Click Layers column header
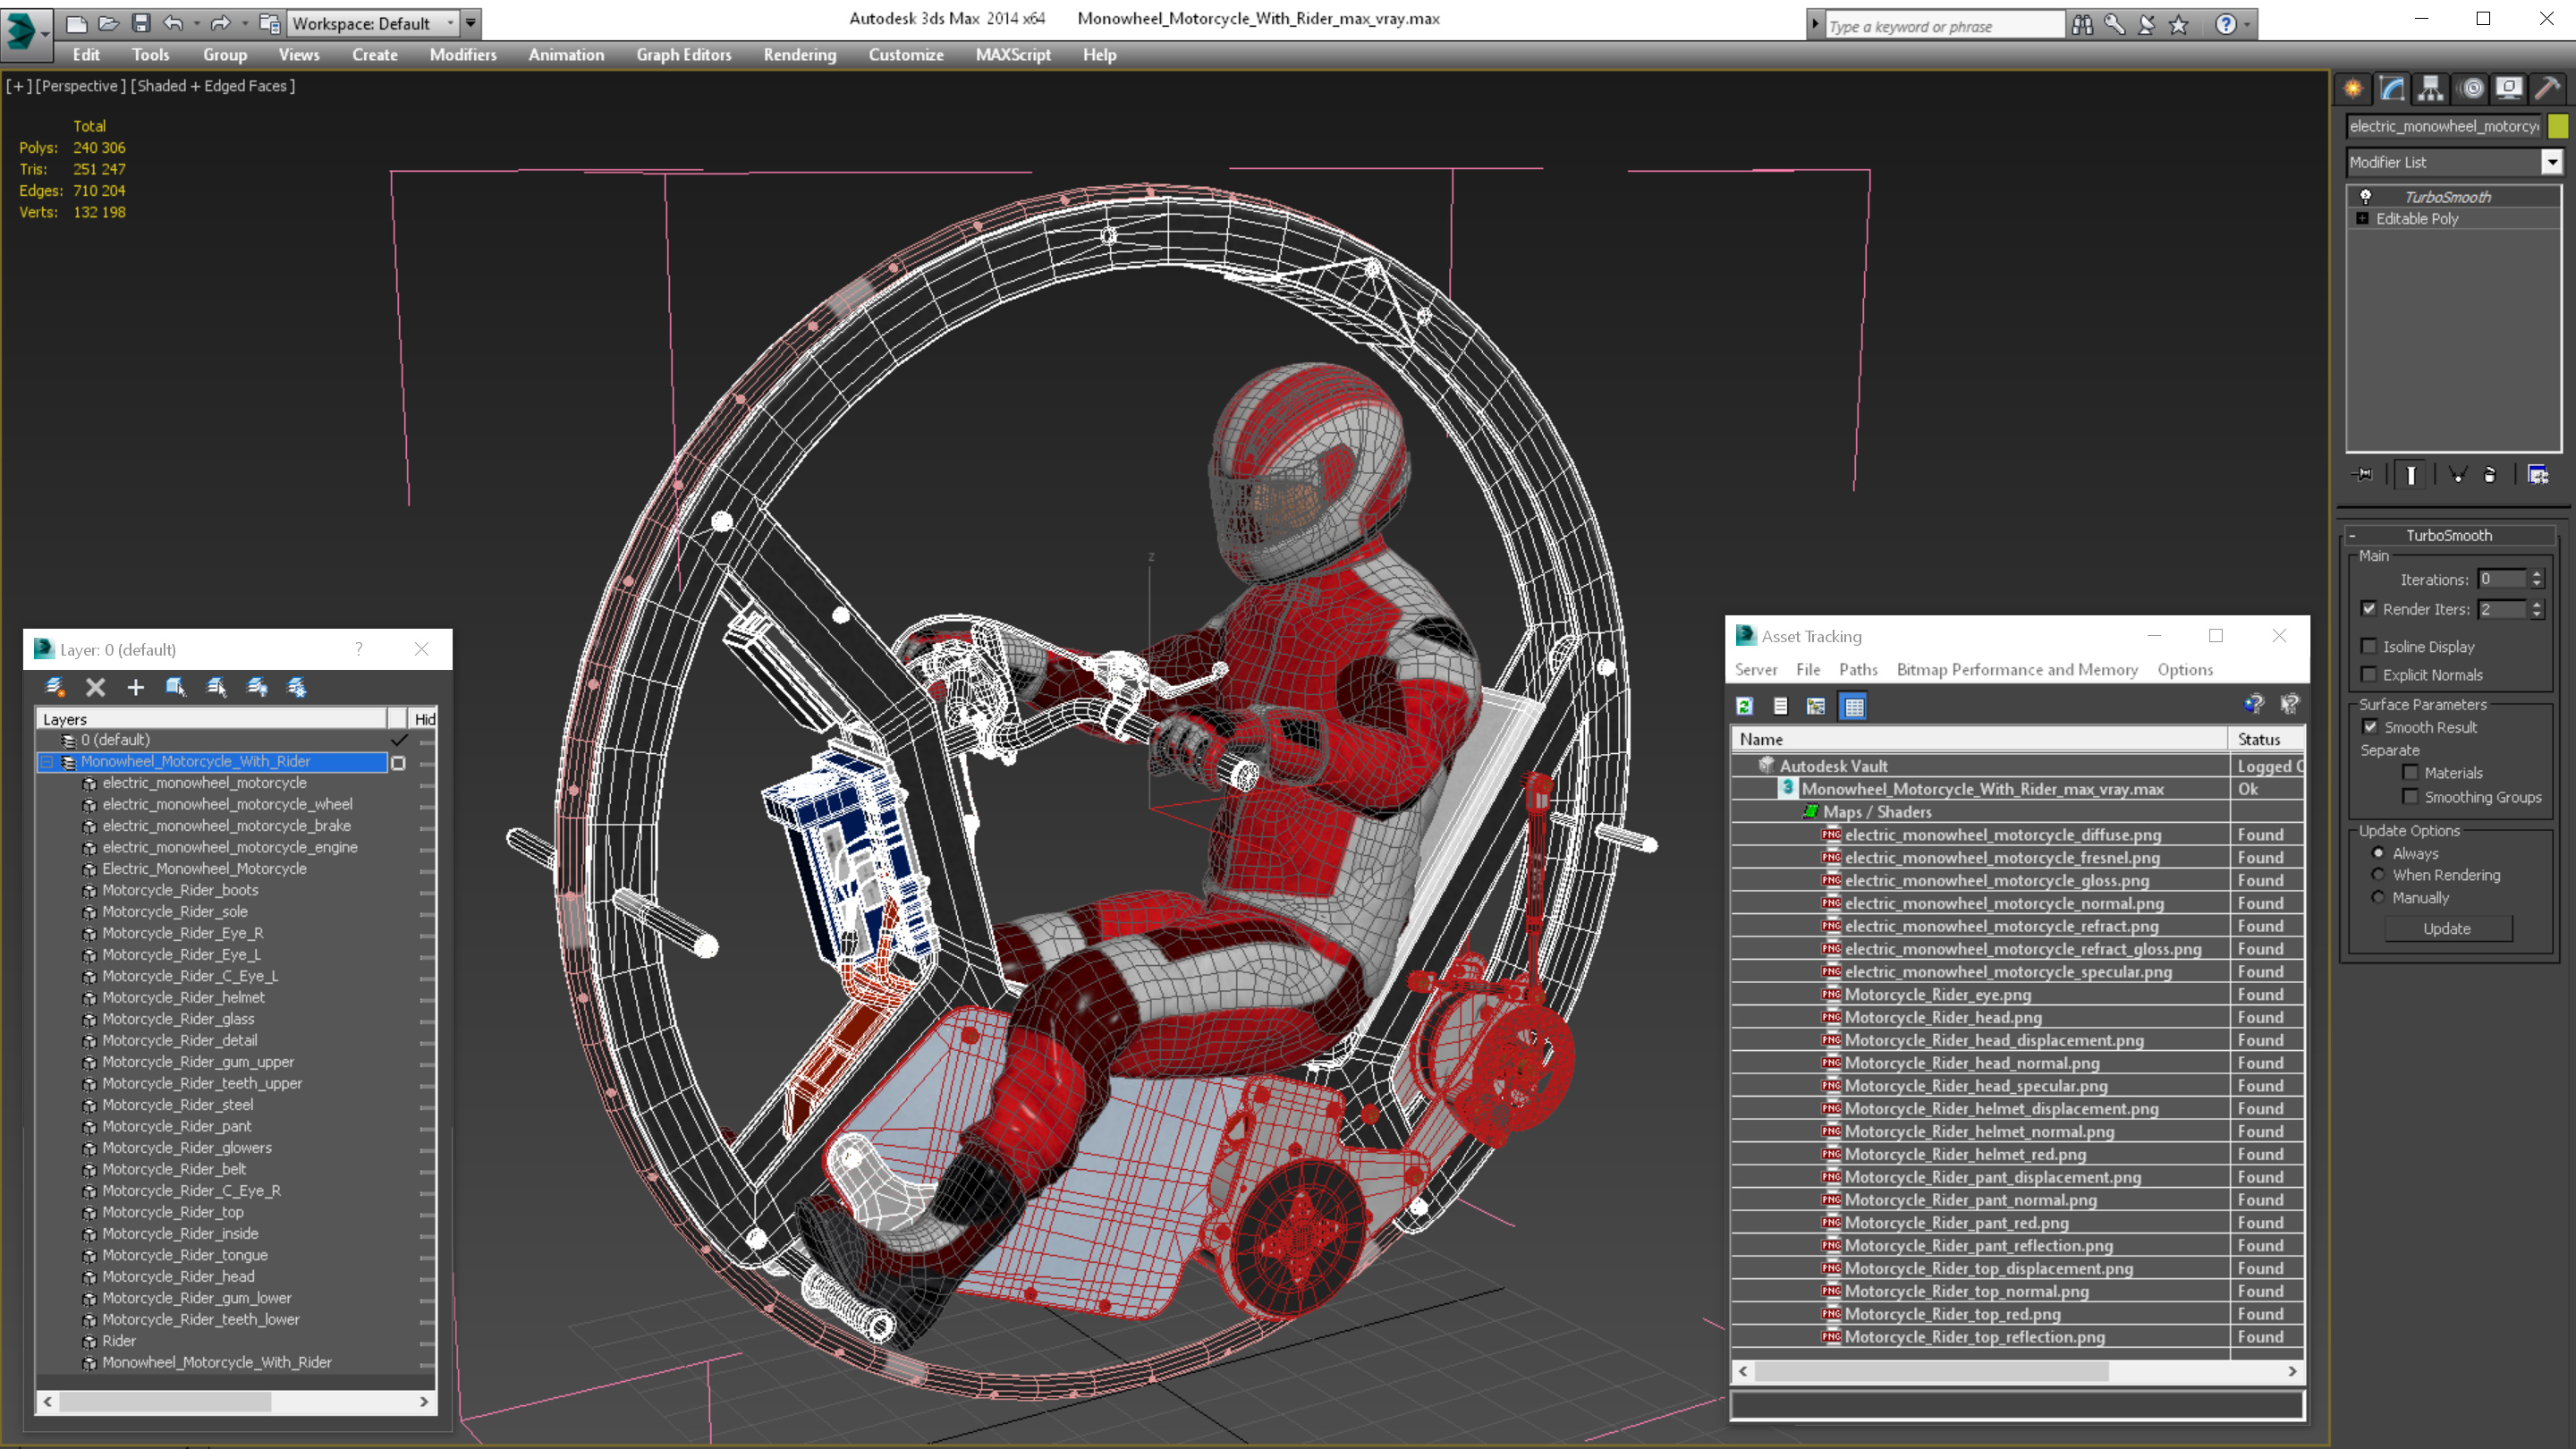 212,719
